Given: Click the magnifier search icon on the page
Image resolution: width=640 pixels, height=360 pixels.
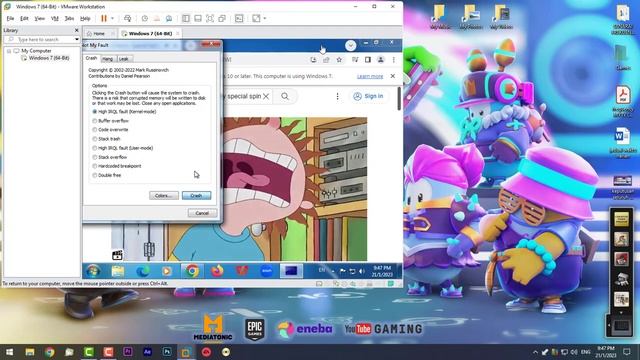Looking at the screenshot, I should [285, 96].
